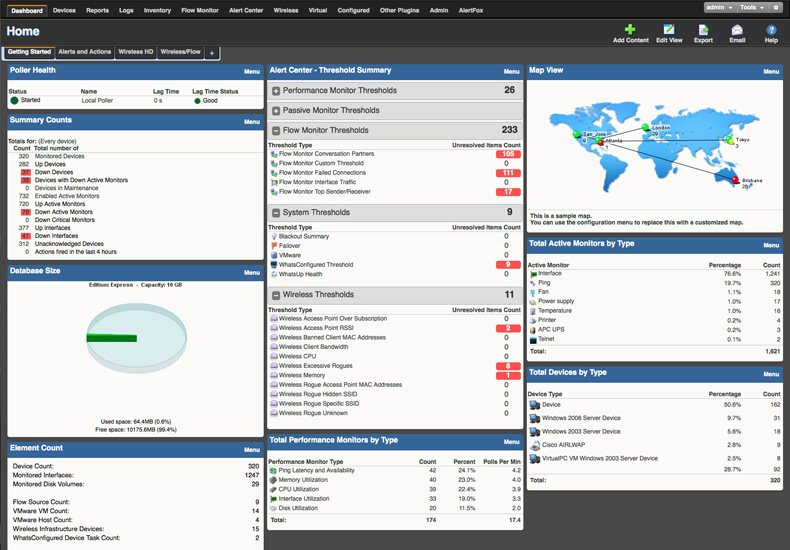Click the Failover flag icon

274,246
